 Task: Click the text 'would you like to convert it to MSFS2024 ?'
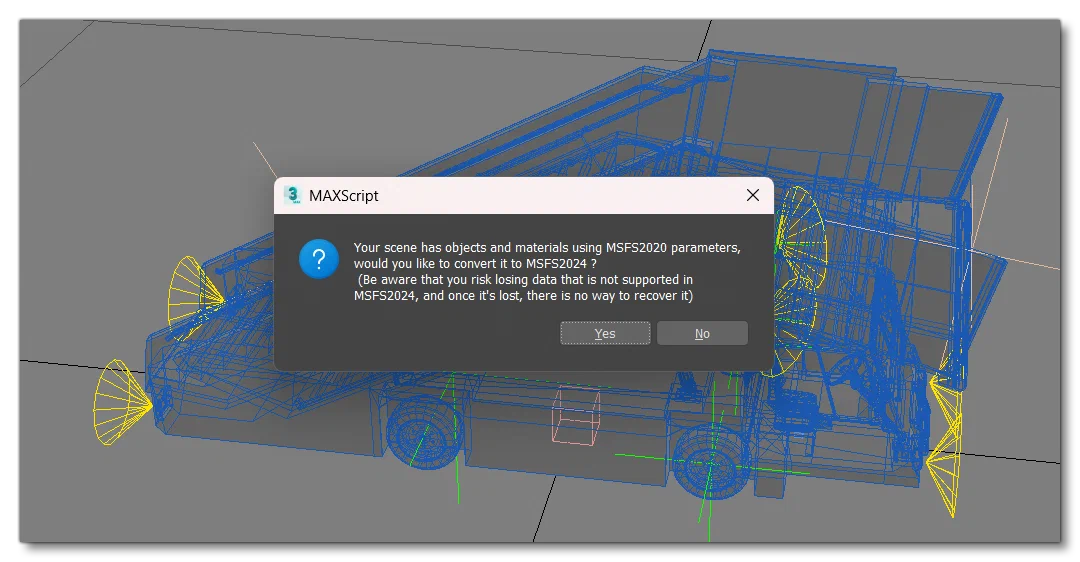[475, 264]
